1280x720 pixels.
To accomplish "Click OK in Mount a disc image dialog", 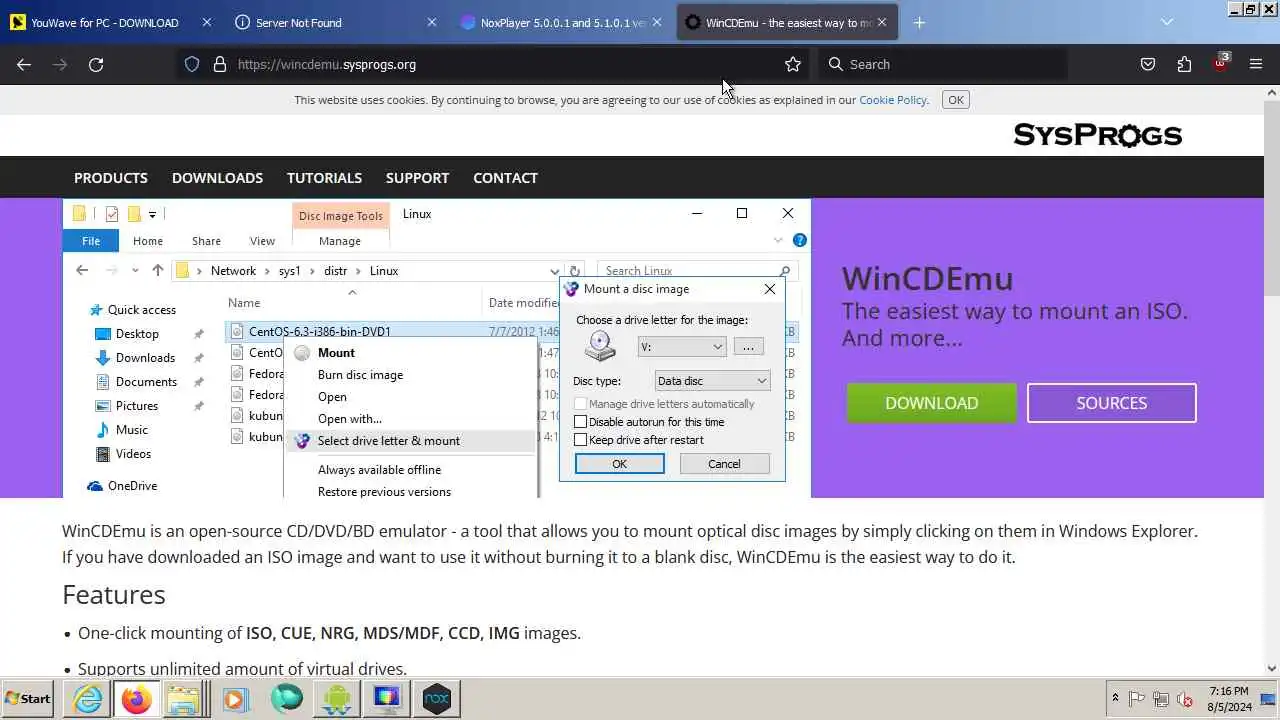I will [x=619, y=464].
